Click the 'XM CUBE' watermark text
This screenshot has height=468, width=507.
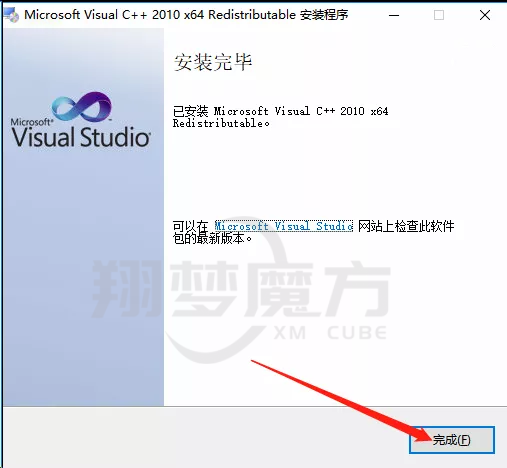click(x=330, y=333)
